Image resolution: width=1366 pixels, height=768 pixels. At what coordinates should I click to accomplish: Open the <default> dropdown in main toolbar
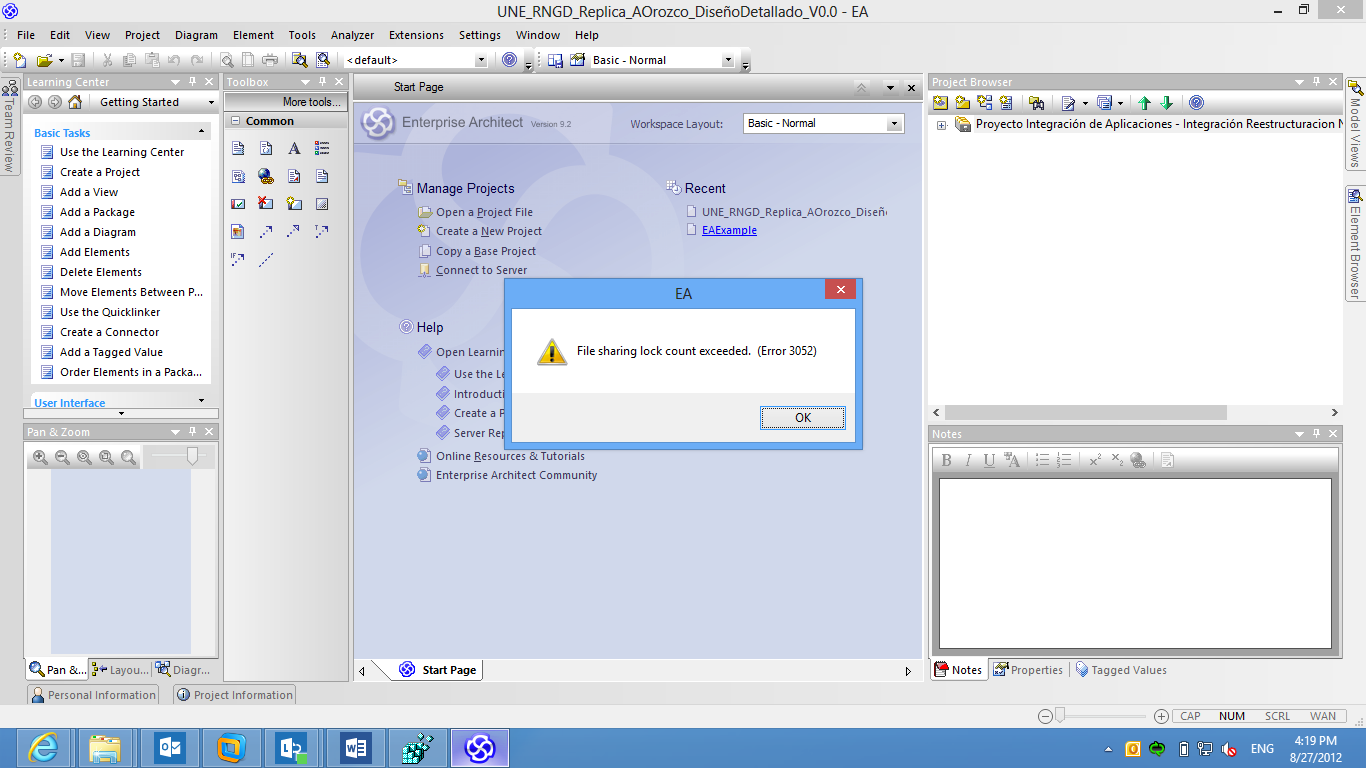pos(480,60)
